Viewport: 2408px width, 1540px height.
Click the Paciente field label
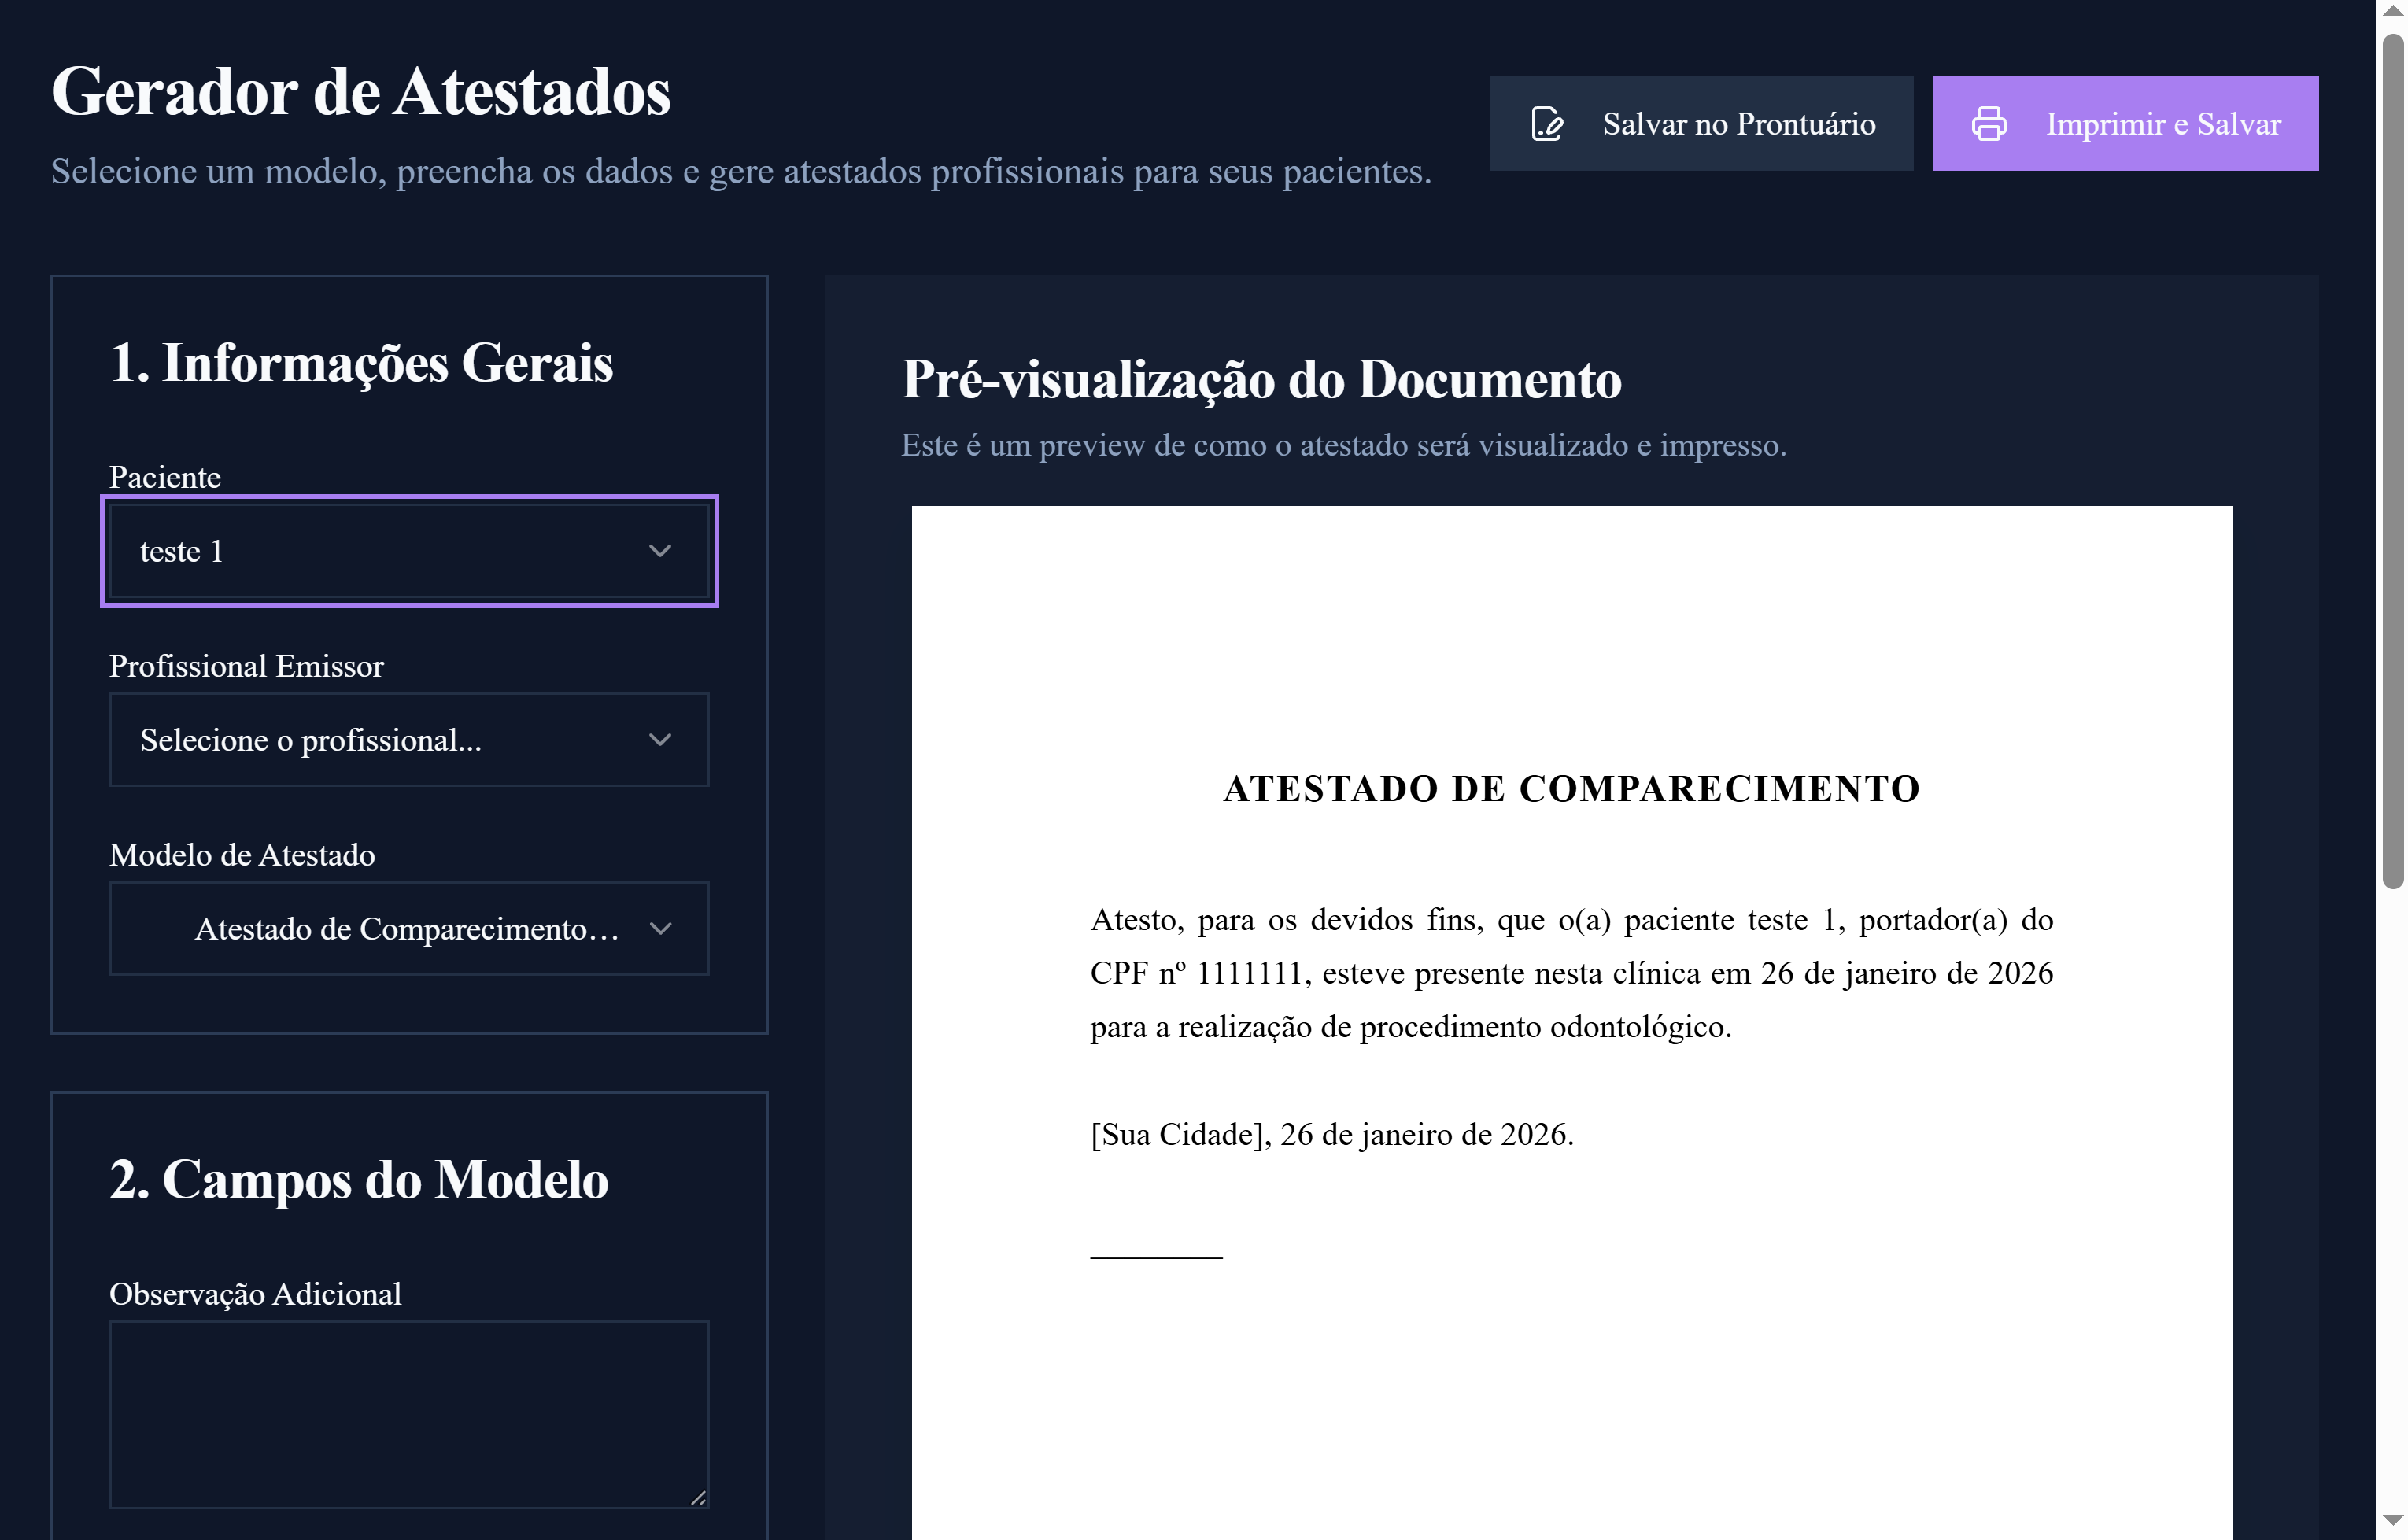click(164, 477)
